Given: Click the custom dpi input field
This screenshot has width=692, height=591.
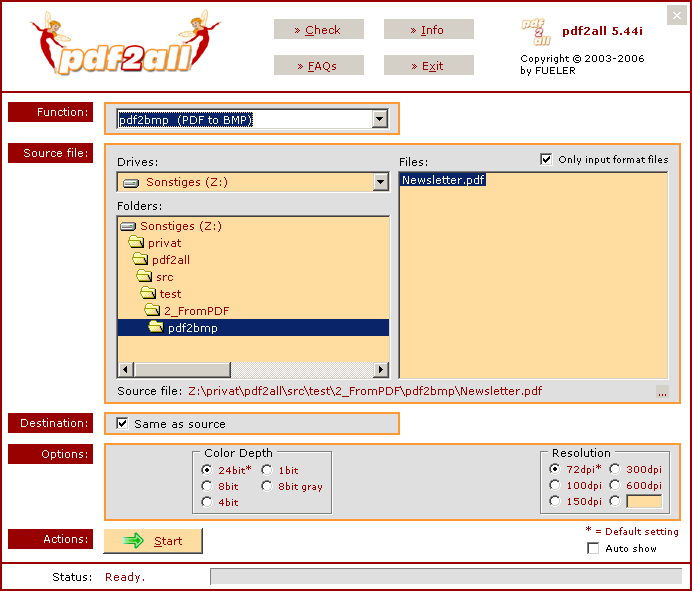Looking at the screenshot, I should coord(643,501).
